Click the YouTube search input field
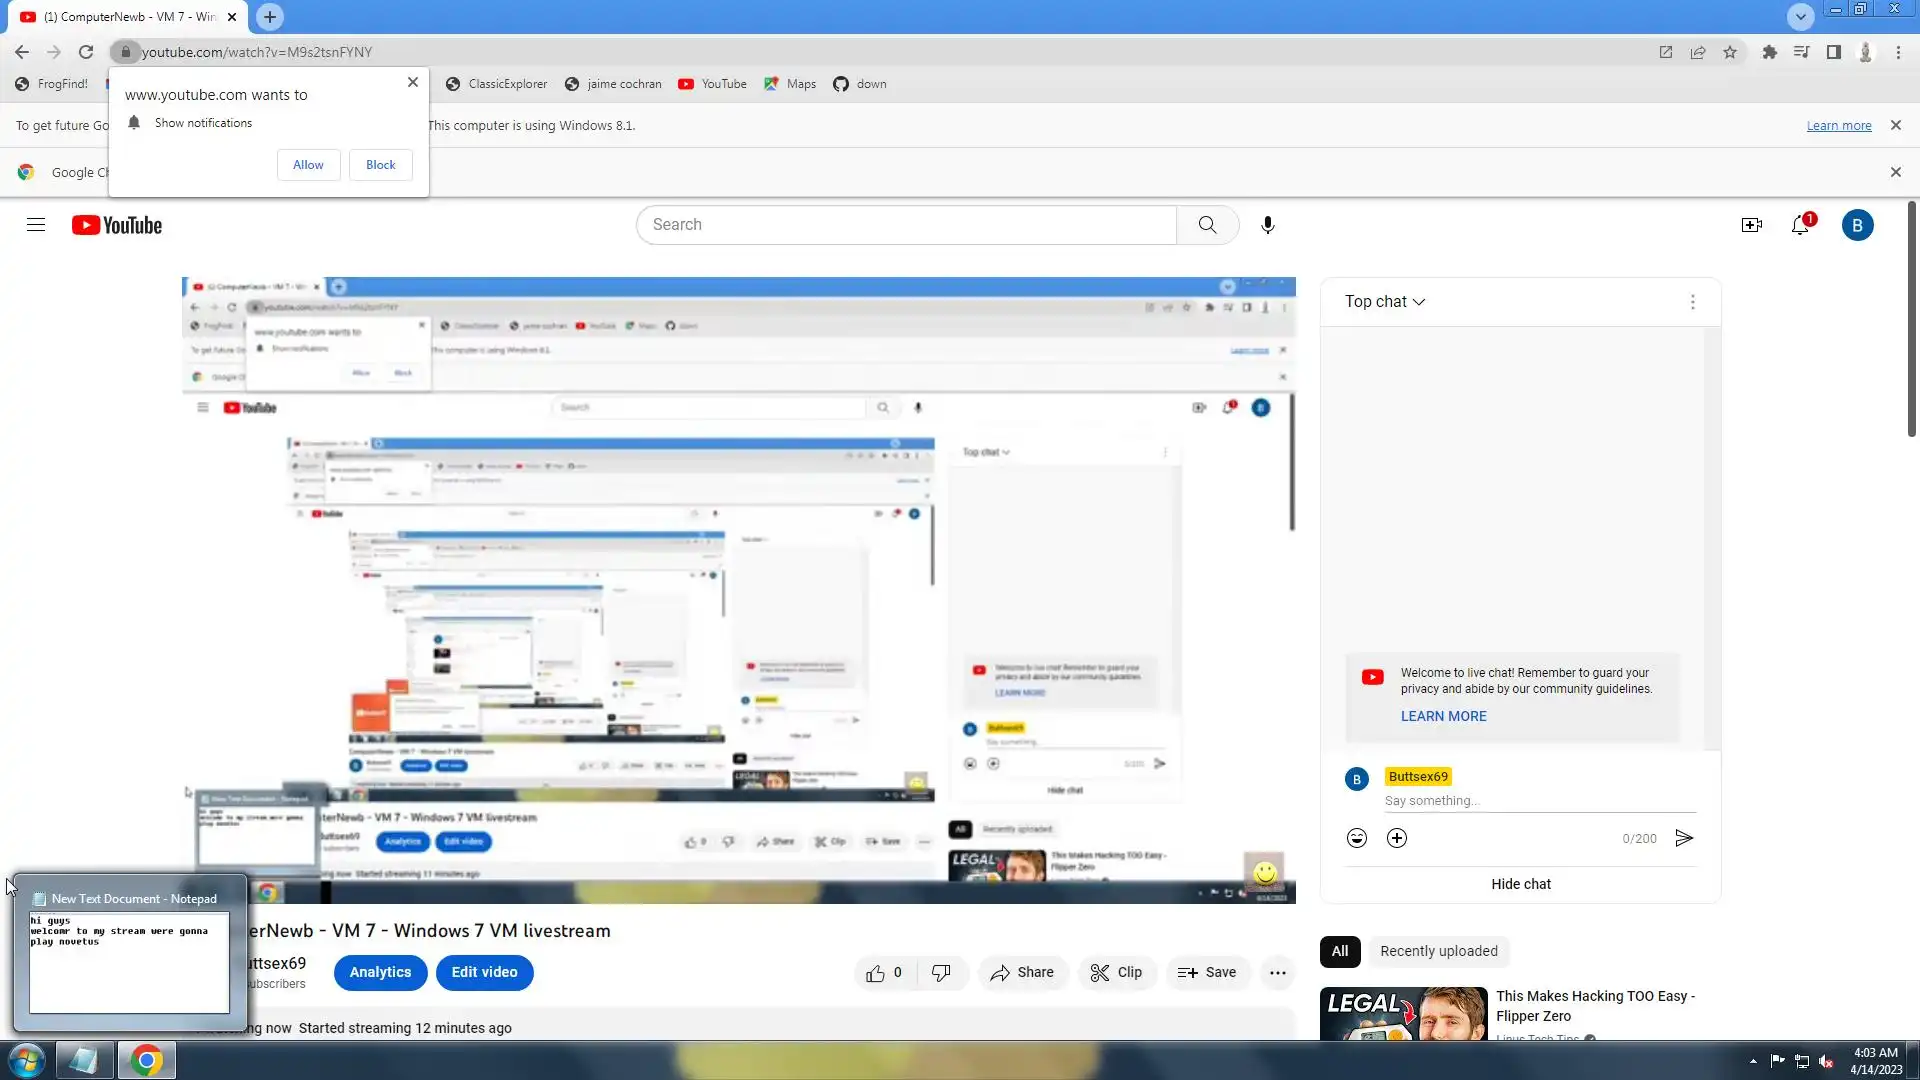 point(905,225)
